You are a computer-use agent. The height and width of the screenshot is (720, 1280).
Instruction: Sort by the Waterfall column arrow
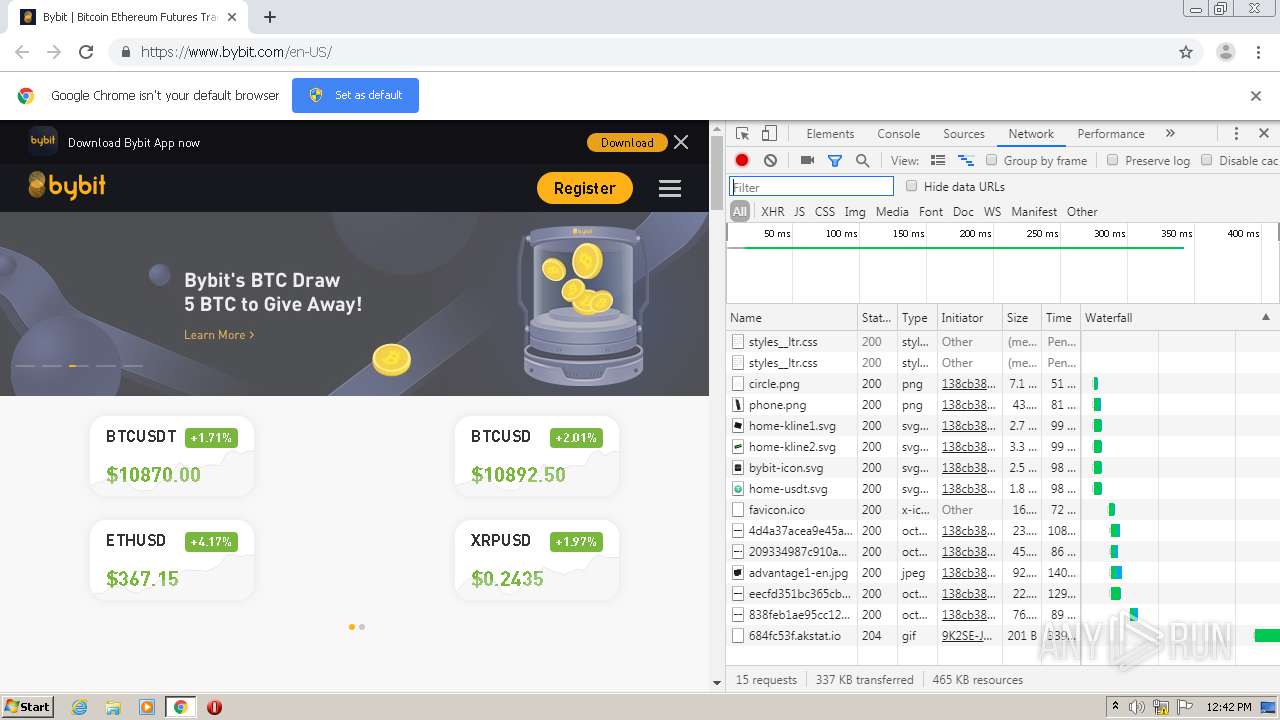click(1266, 317)
